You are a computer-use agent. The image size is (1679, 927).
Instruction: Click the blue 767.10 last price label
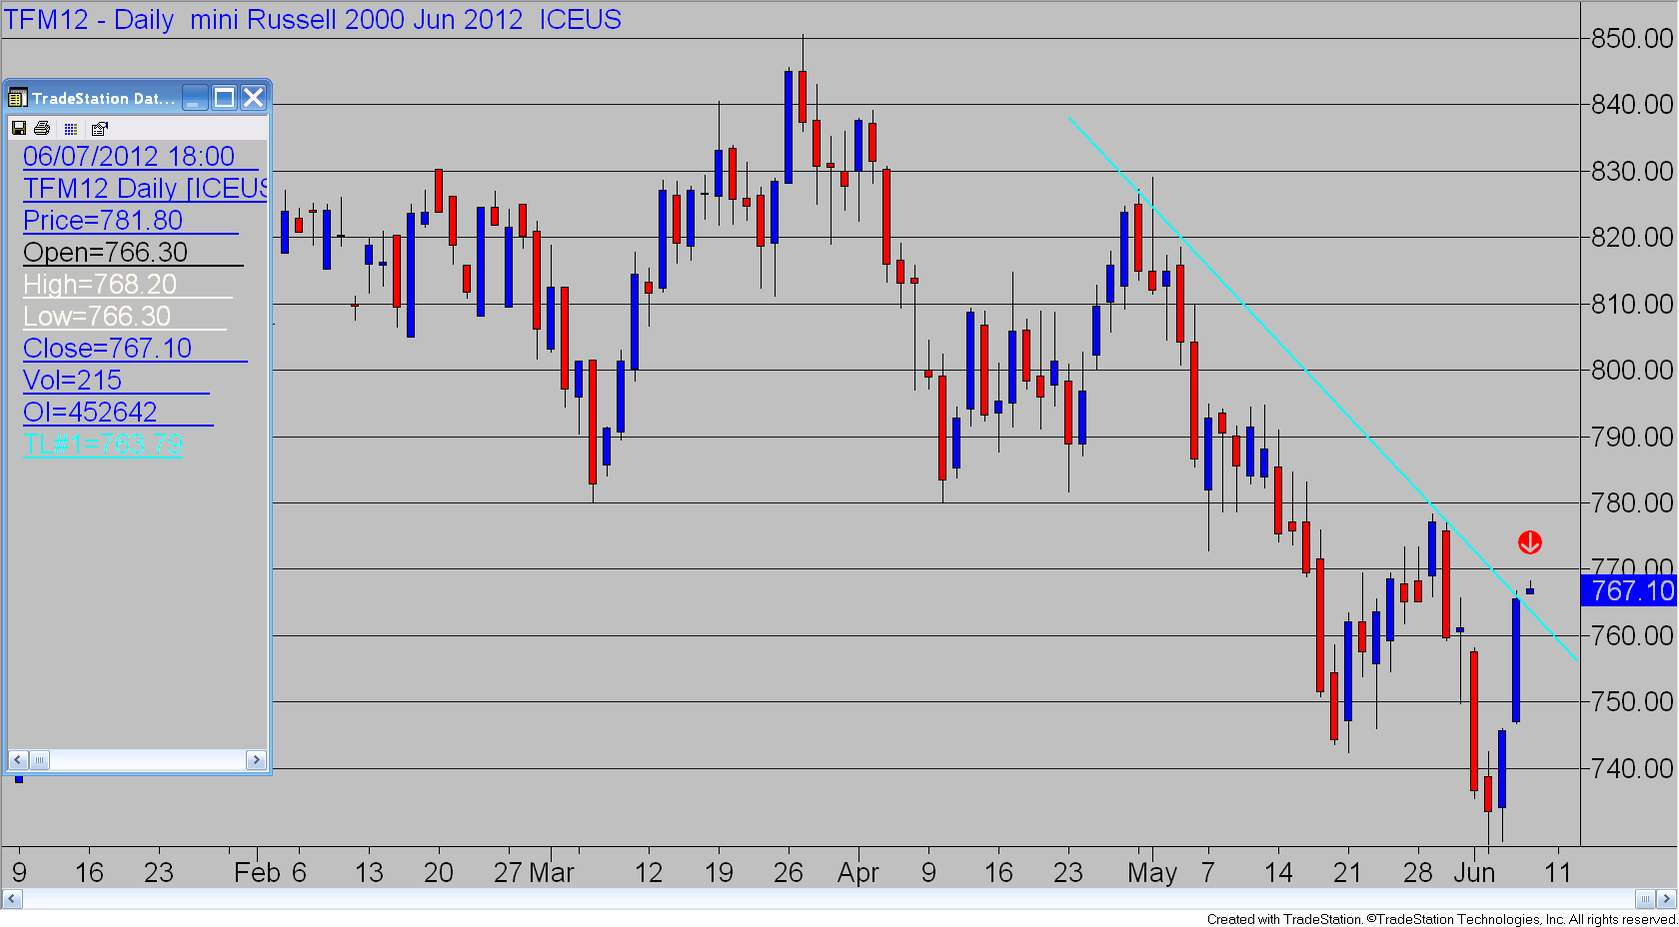point(1630,591)
